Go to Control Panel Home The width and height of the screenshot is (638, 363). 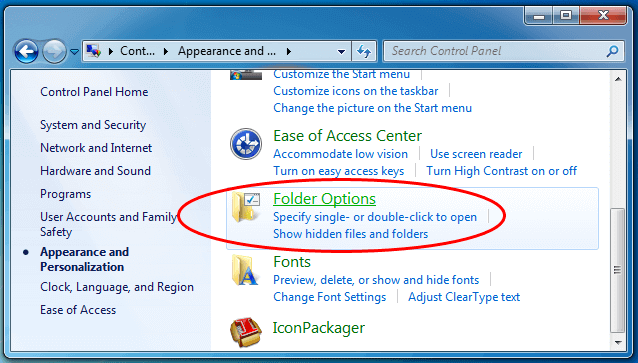coord(94,92)
